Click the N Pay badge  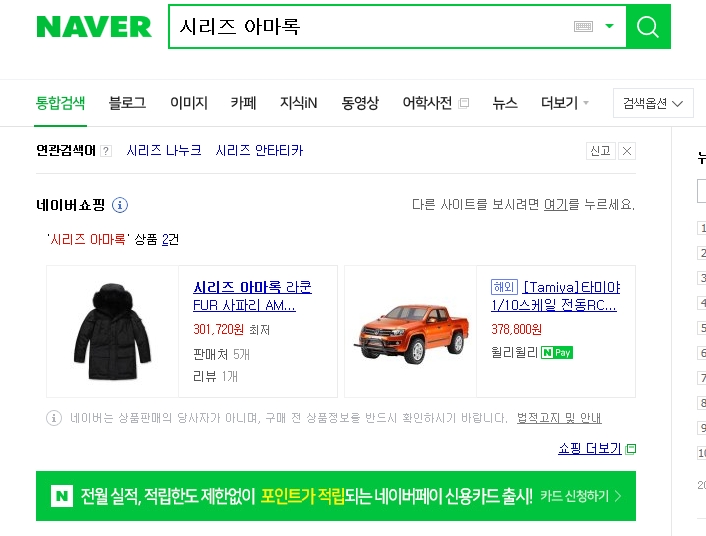click(x=557, y=352)
